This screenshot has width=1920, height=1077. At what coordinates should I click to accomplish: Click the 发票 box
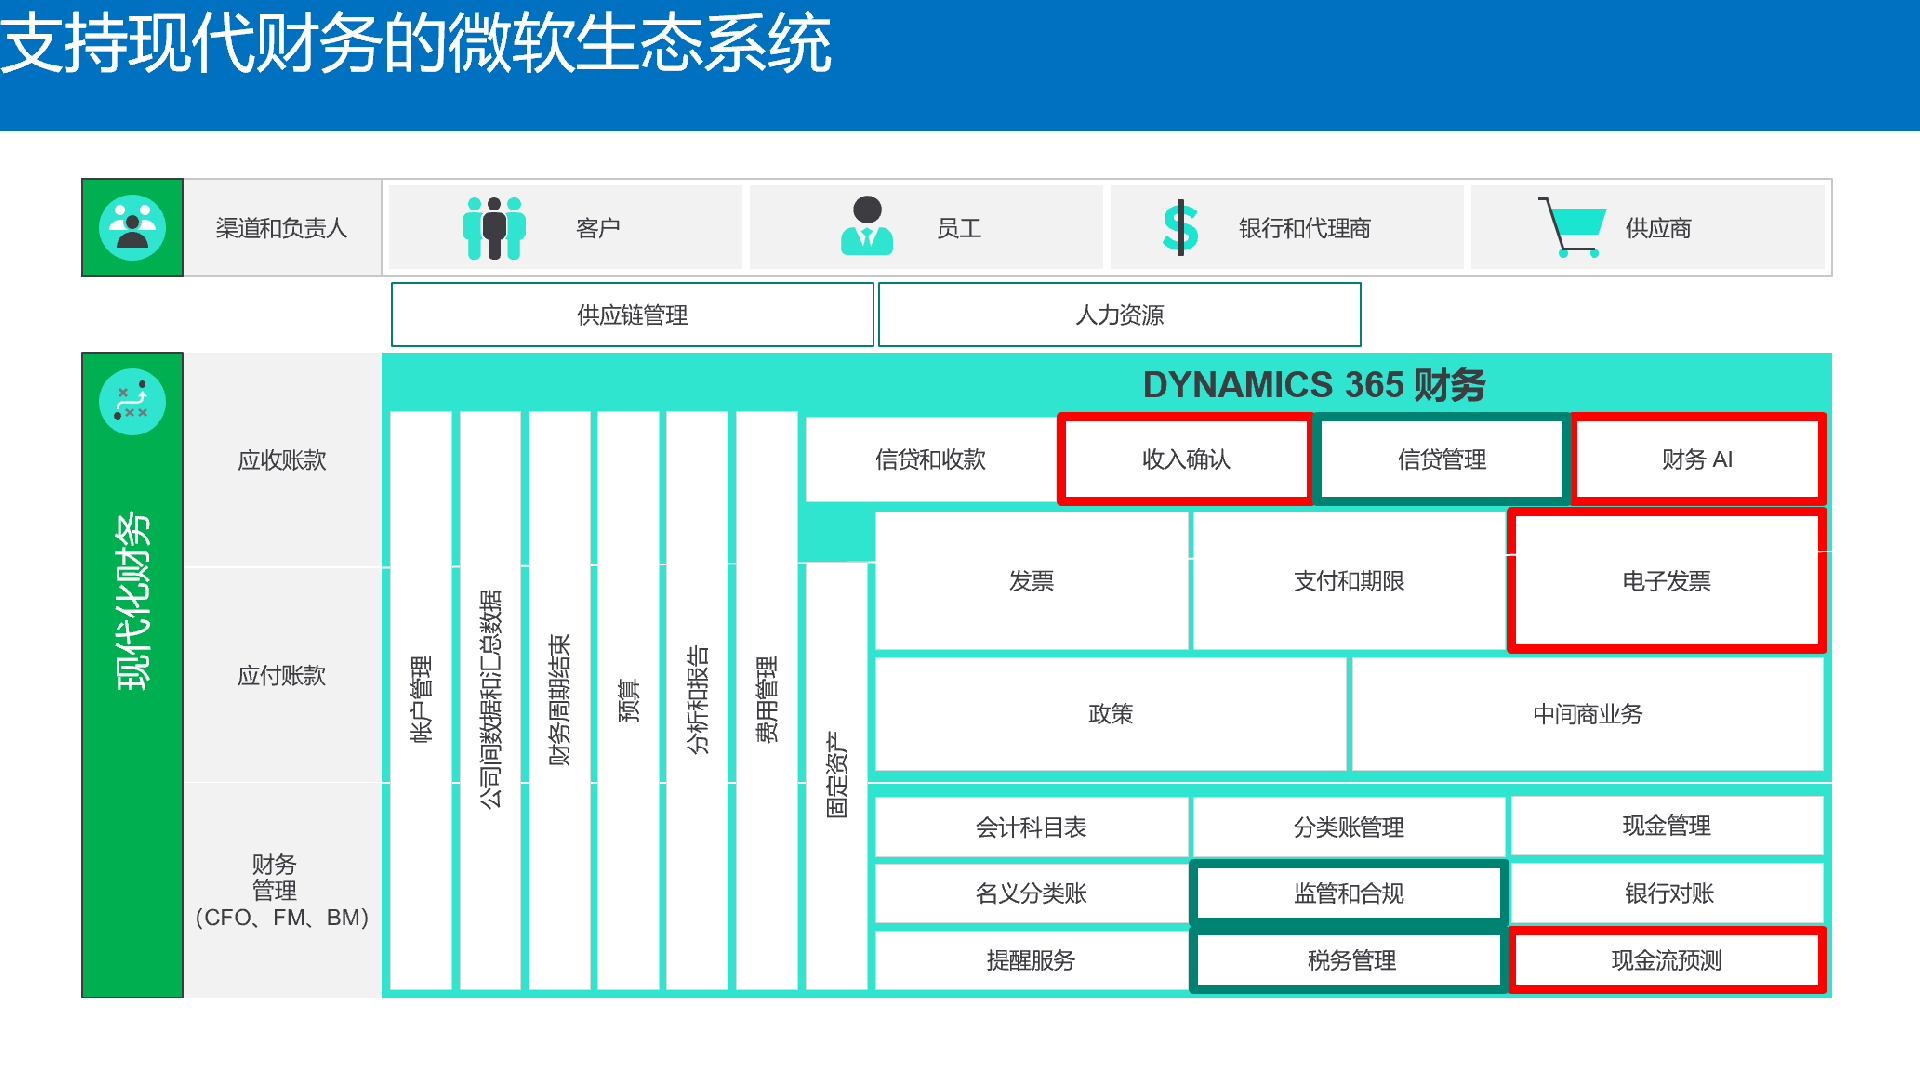(x=1031, y=581)
